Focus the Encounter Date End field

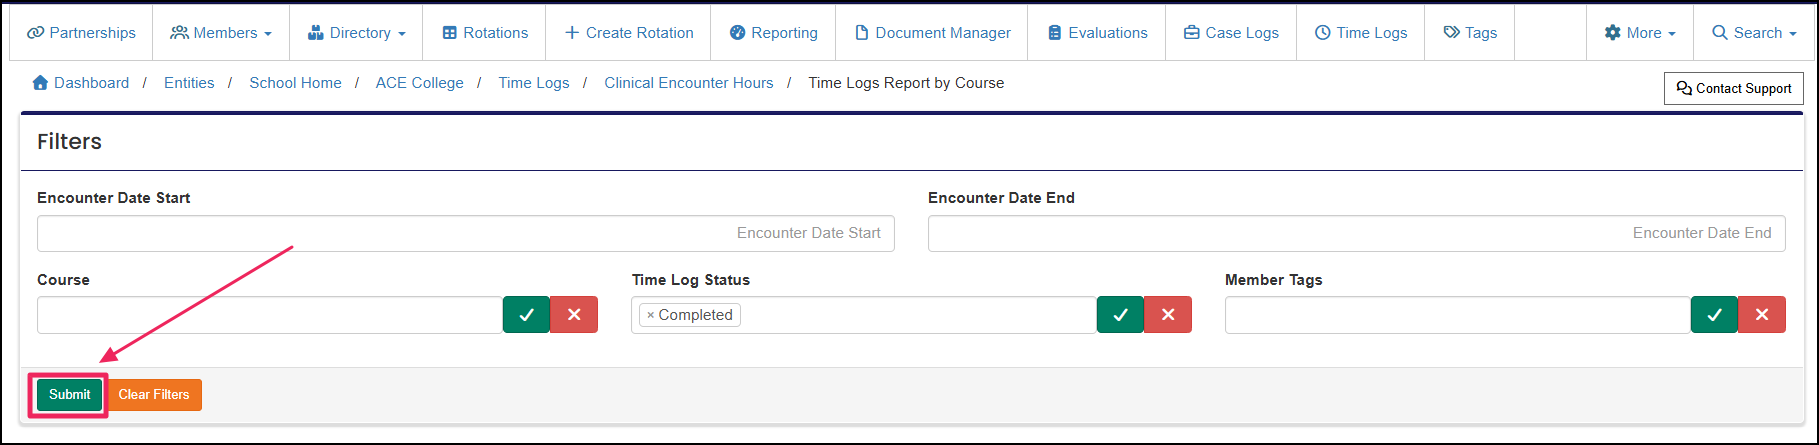click(x=1357, y=233)
